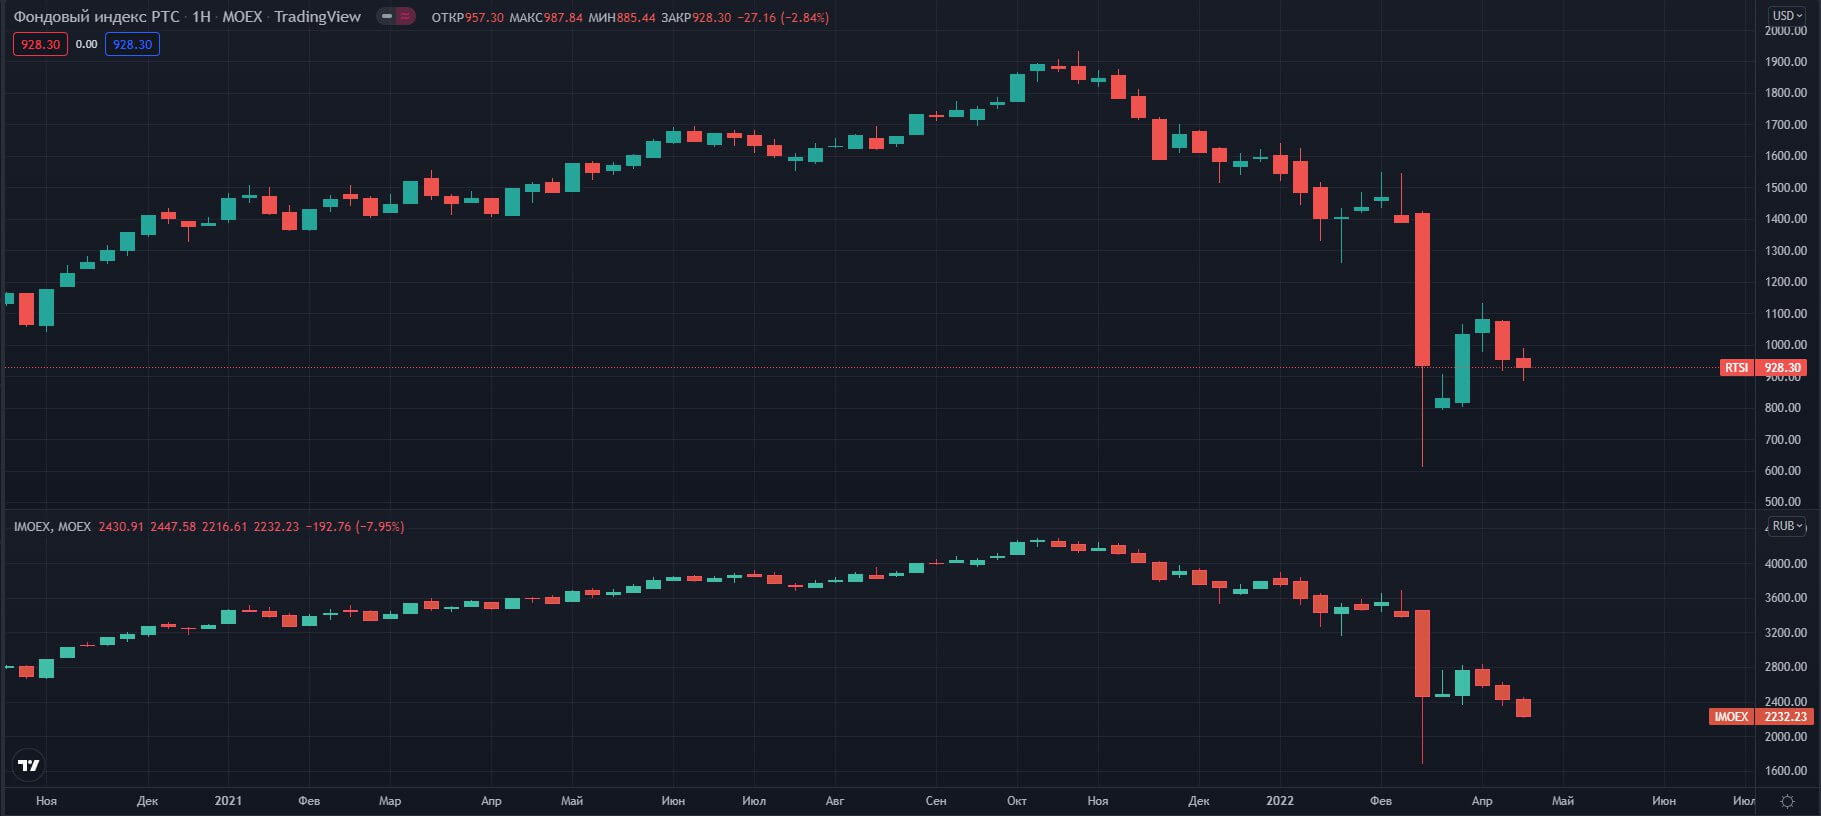Click МАКС987.84 high value in legend
The width and height of the screenshot is (1821, 816).
546,17
